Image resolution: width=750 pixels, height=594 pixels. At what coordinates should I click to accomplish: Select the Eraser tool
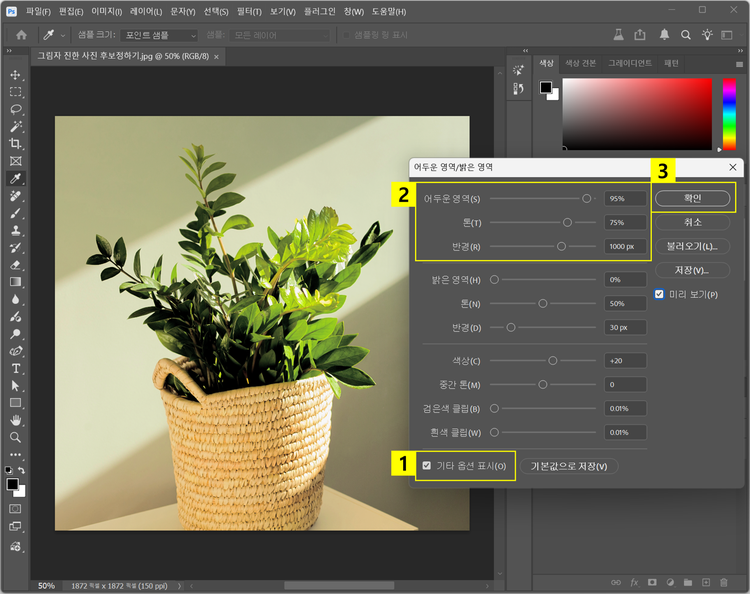[x=15, y=265]
